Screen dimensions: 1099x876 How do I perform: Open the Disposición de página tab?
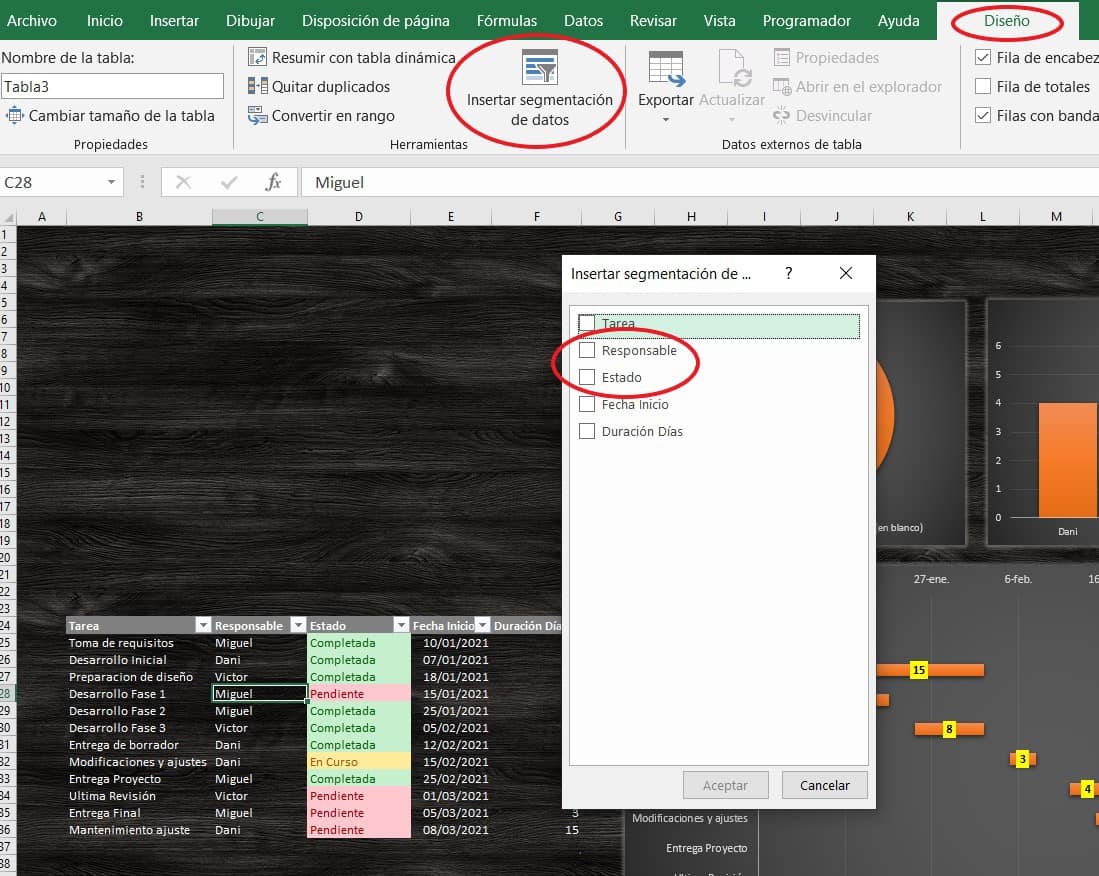(x=376, y=20)
